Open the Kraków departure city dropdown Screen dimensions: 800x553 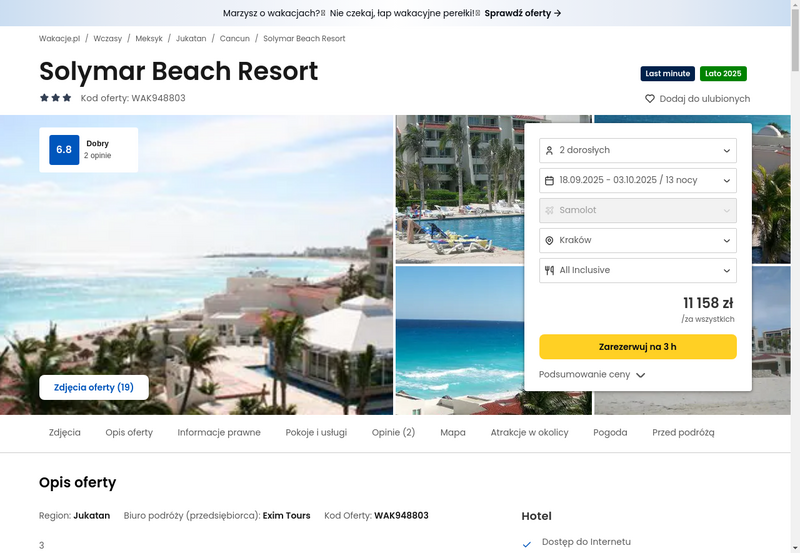tap(638, 240)
